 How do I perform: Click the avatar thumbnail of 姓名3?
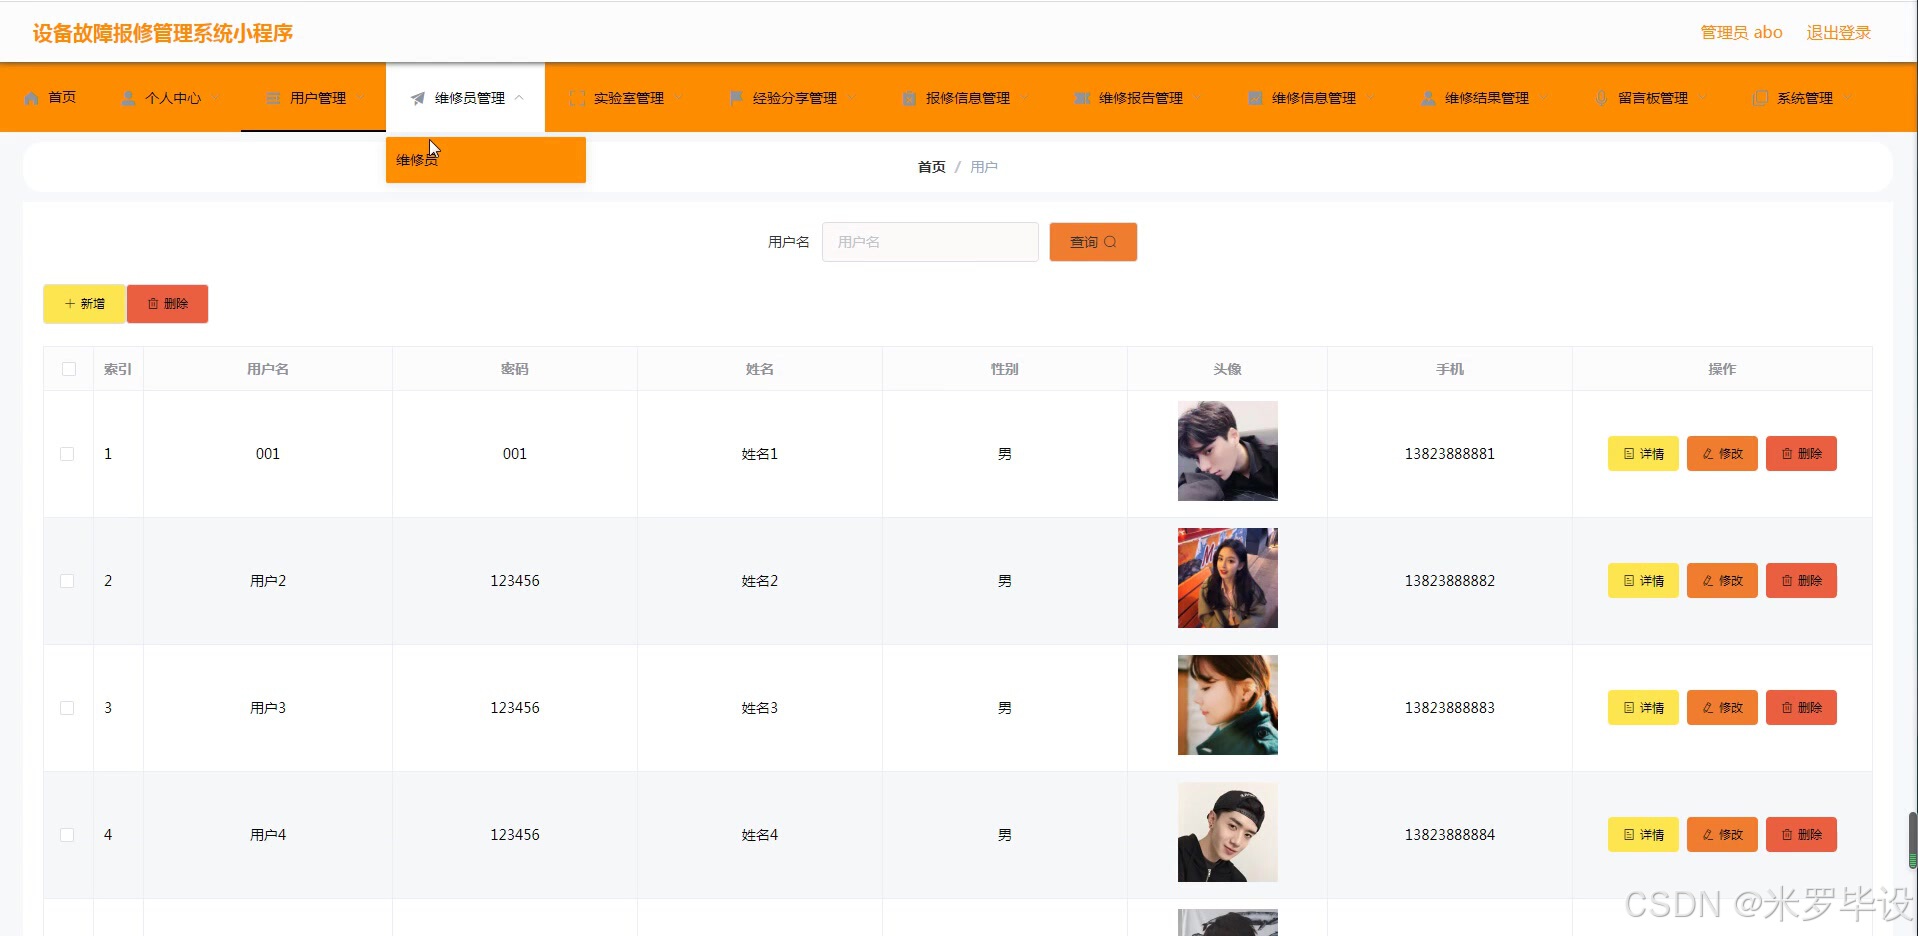pos(1228,705)
